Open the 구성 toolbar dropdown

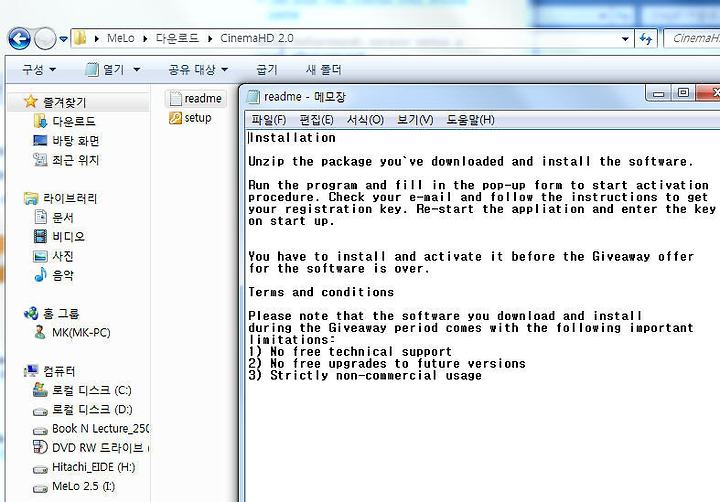(39, 69)
